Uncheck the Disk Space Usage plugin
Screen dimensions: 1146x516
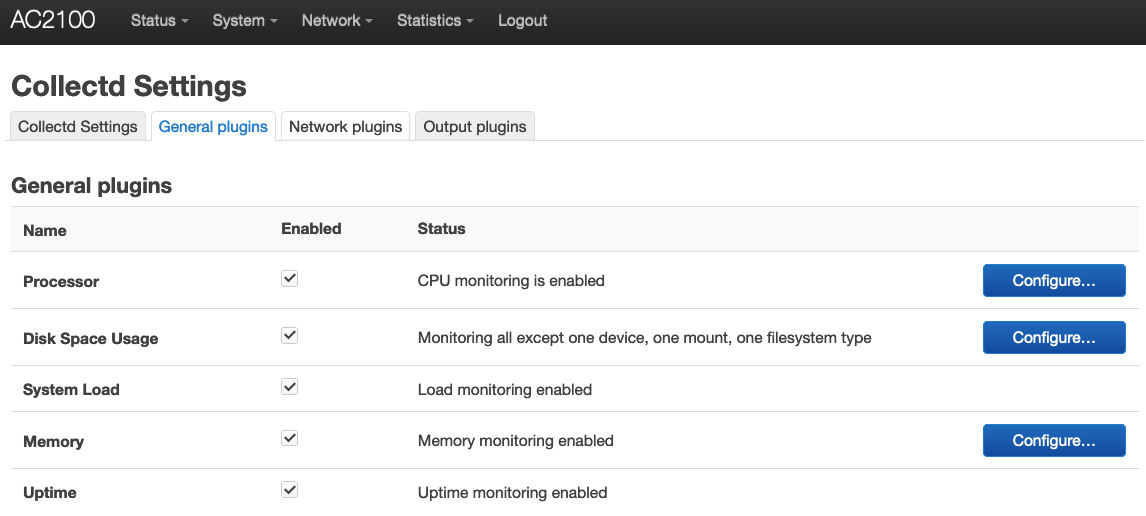[x=290, y=336]
